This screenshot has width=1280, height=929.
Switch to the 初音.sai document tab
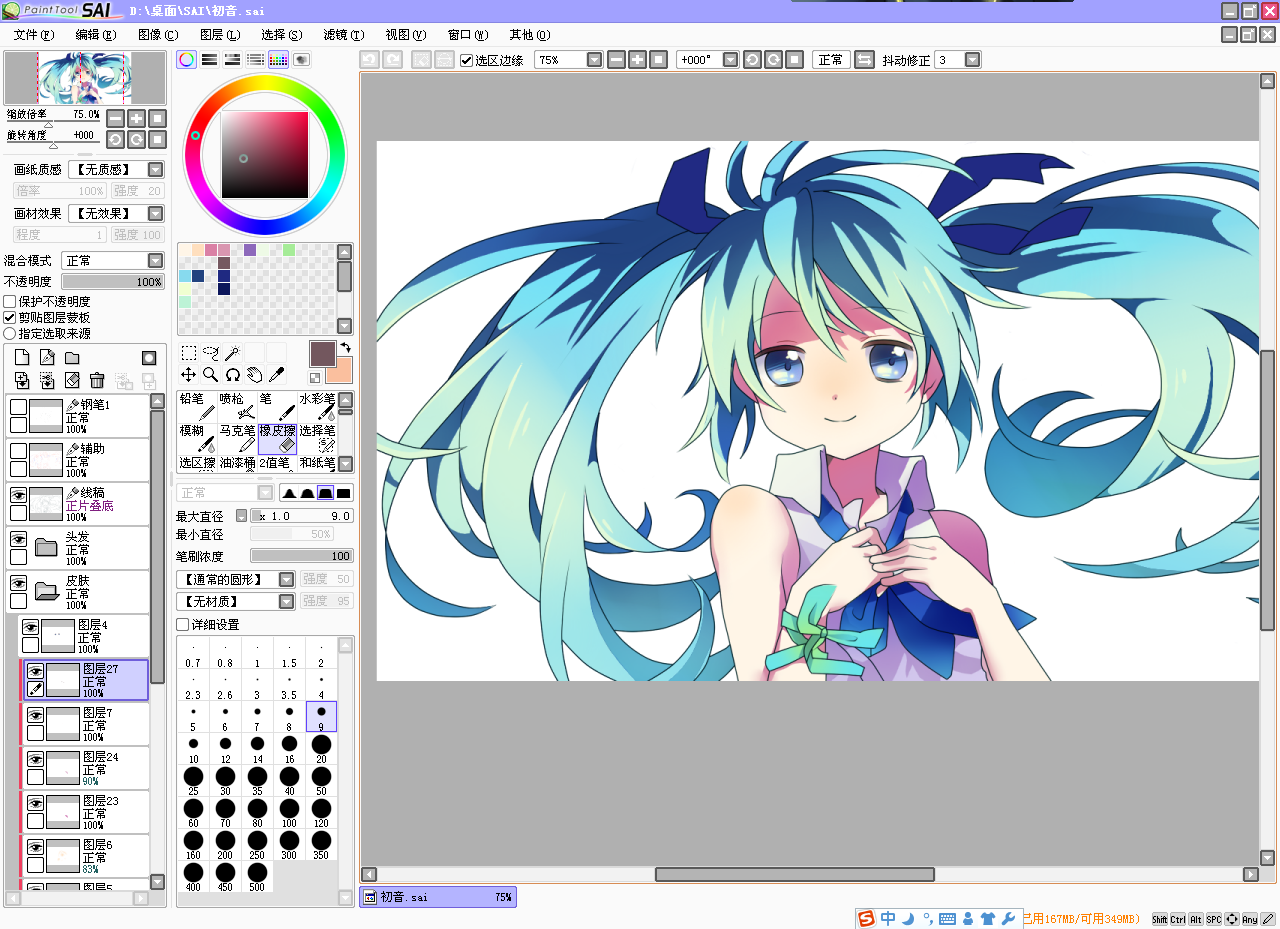pyautogui.click(x=438, y=897)
